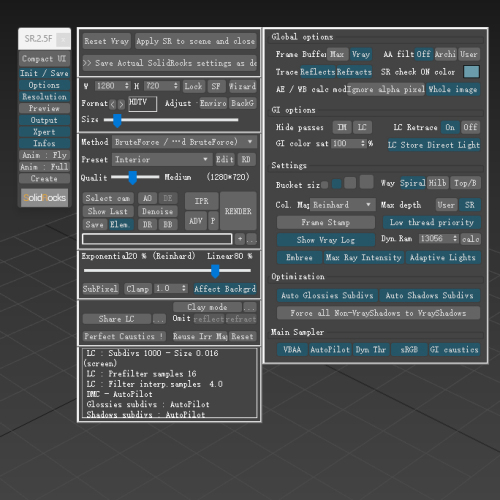500x500 pixels.
Task: Enable VBAA main sampler
Action: pyautogui.click(x=292, y=350)
